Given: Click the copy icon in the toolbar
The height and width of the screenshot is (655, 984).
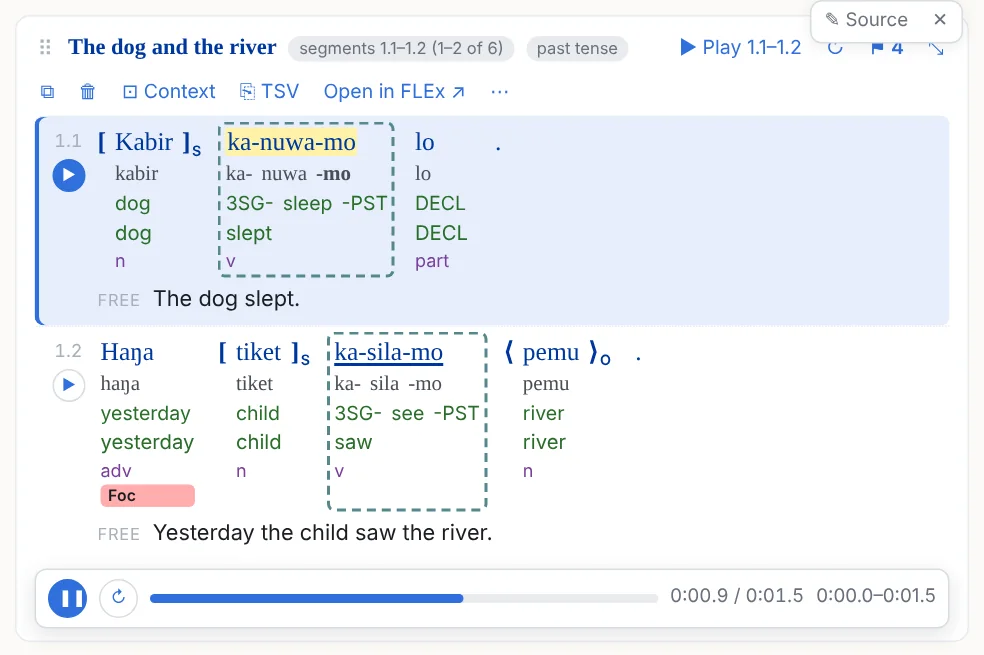Looking at the screenshot, I should tap(47, 92).
